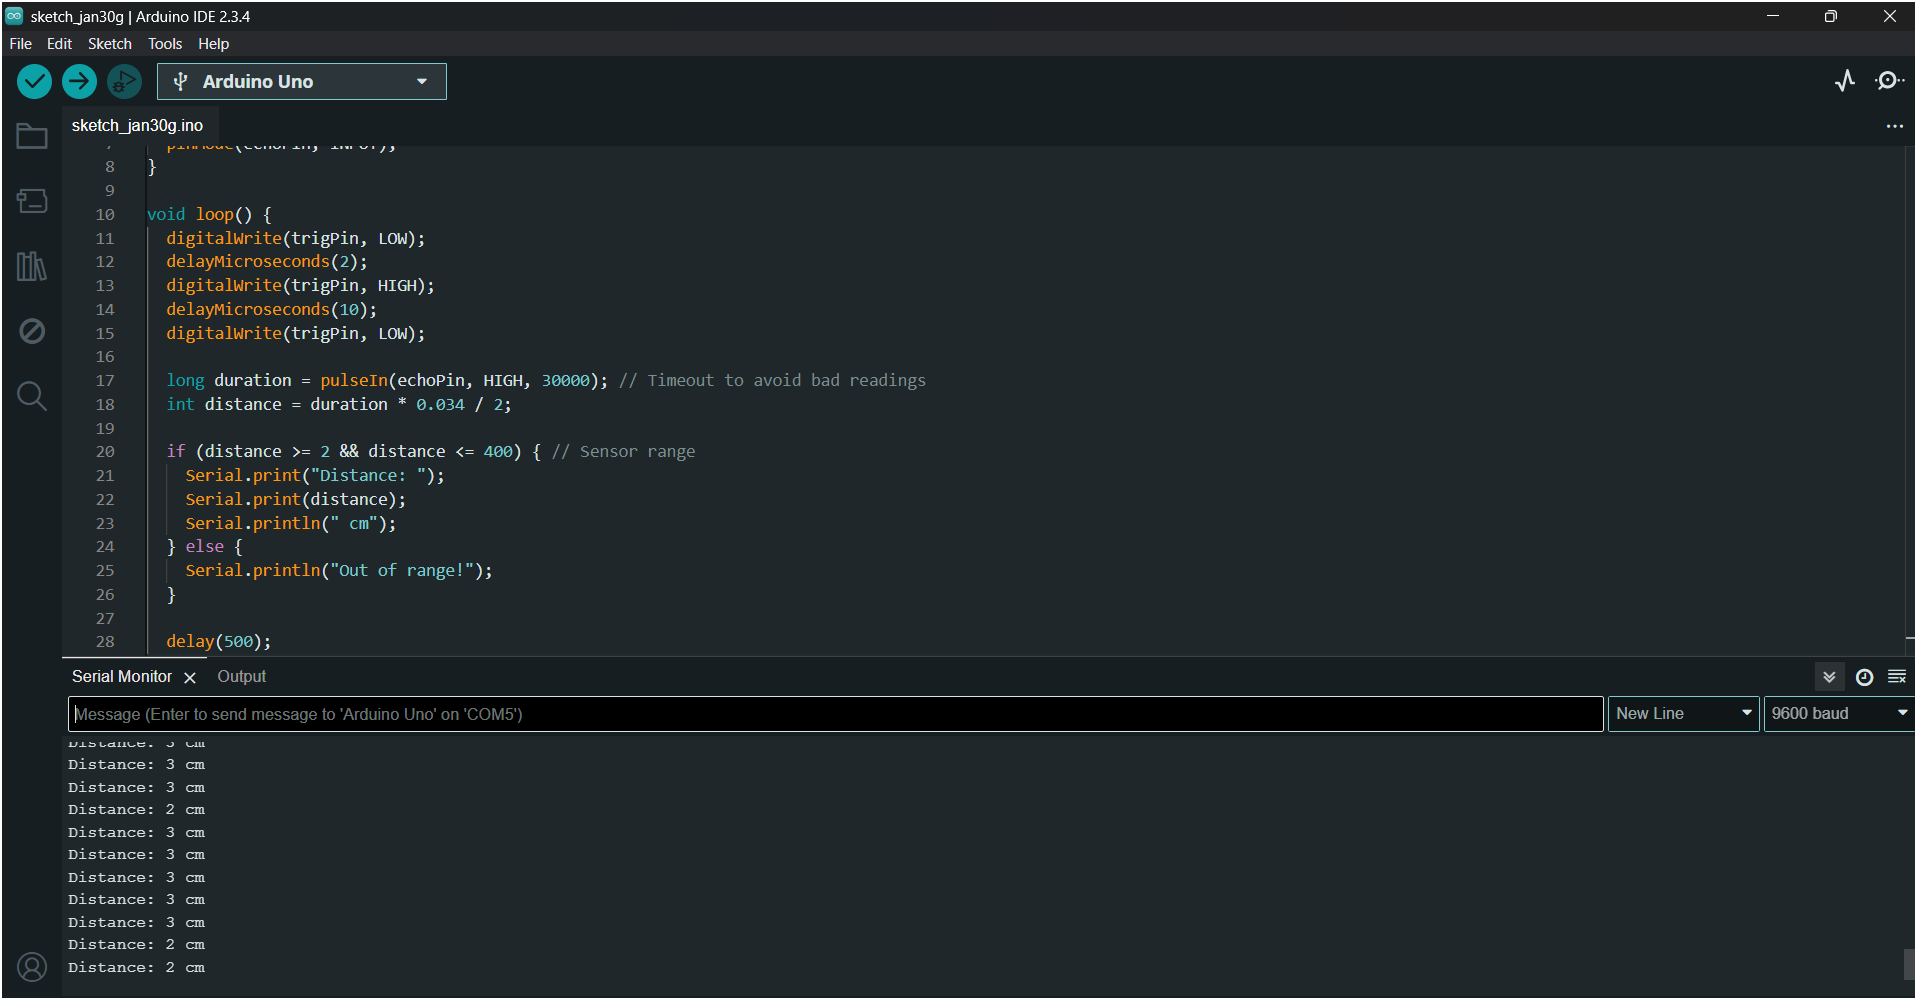Close the Serial Monitor tab

pyautogui.click(x=190, y=678)
